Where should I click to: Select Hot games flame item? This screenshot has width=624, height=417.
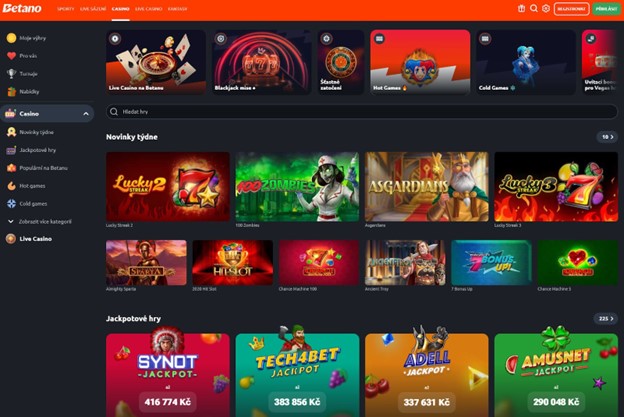pos(26,186)
